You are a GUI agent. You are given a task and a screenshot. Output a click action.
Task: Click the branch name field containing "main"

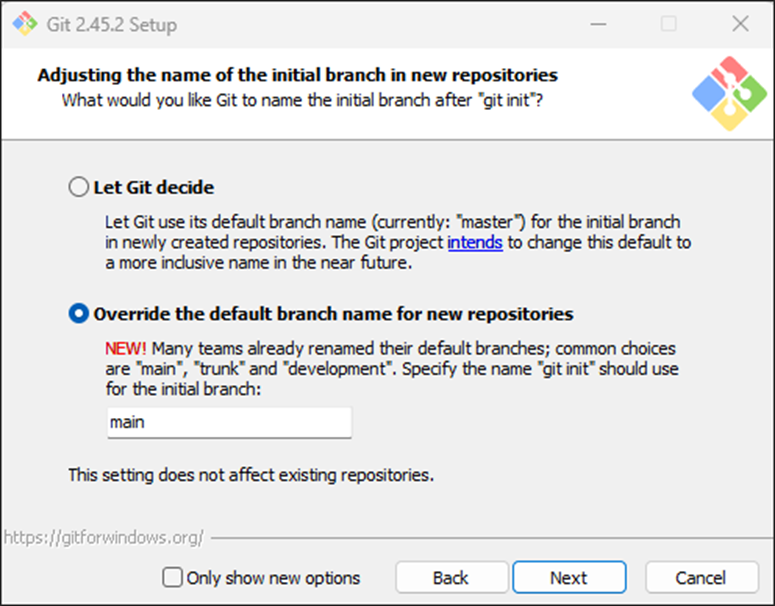[229, 422]
